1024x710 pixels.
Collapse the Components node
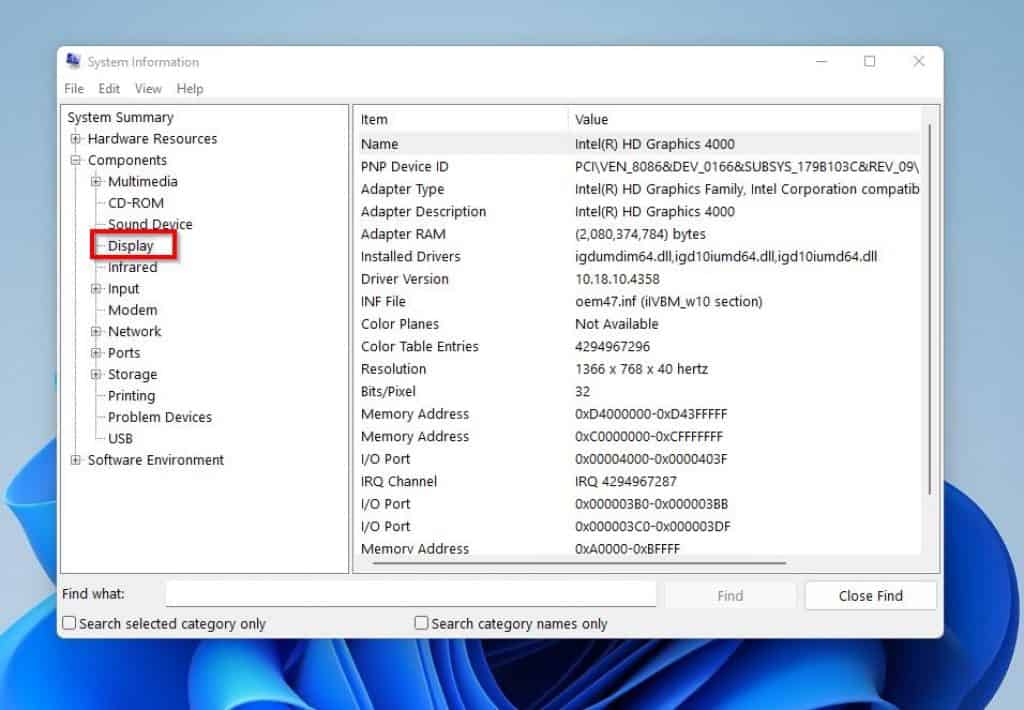pos(76,160)
